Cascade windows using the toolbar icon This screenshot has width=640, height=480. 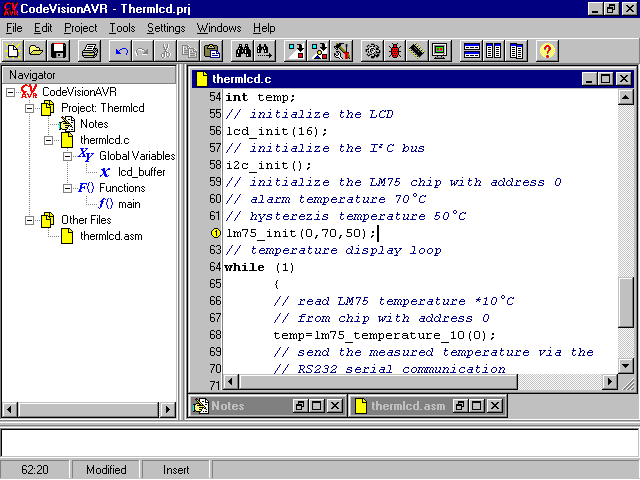tap(516, 51)
